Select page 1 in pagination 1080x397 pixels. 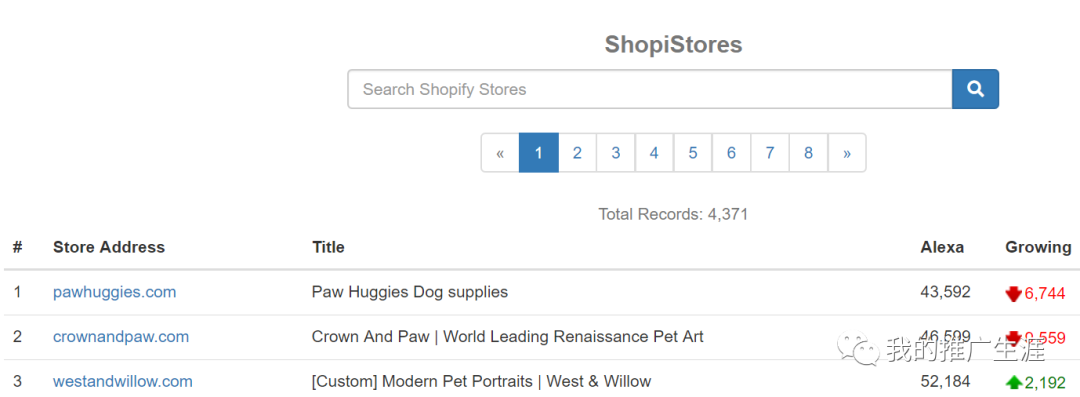[539, 153]
